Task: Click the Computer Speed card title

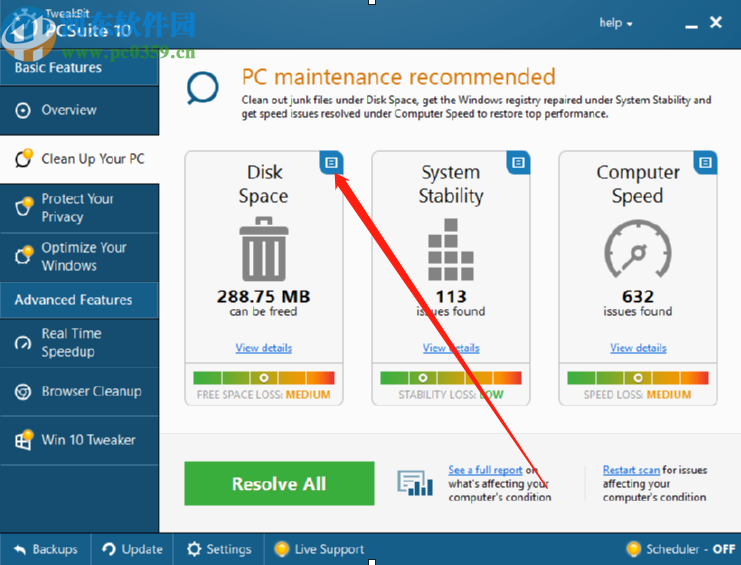Action: point(638,184)
